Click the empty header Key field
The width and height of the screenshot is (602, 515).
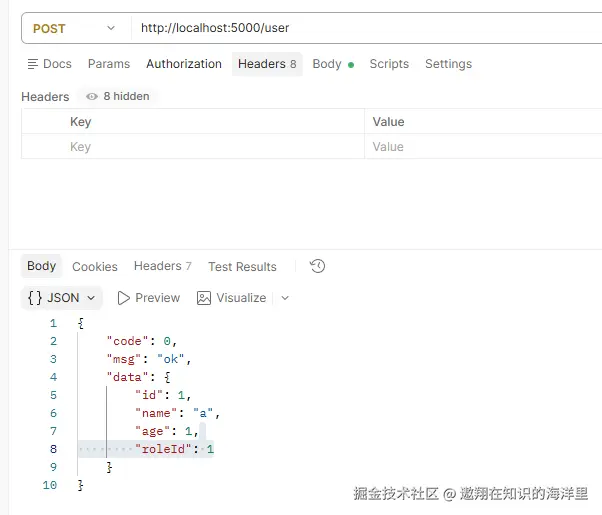[x=193, y=147]
